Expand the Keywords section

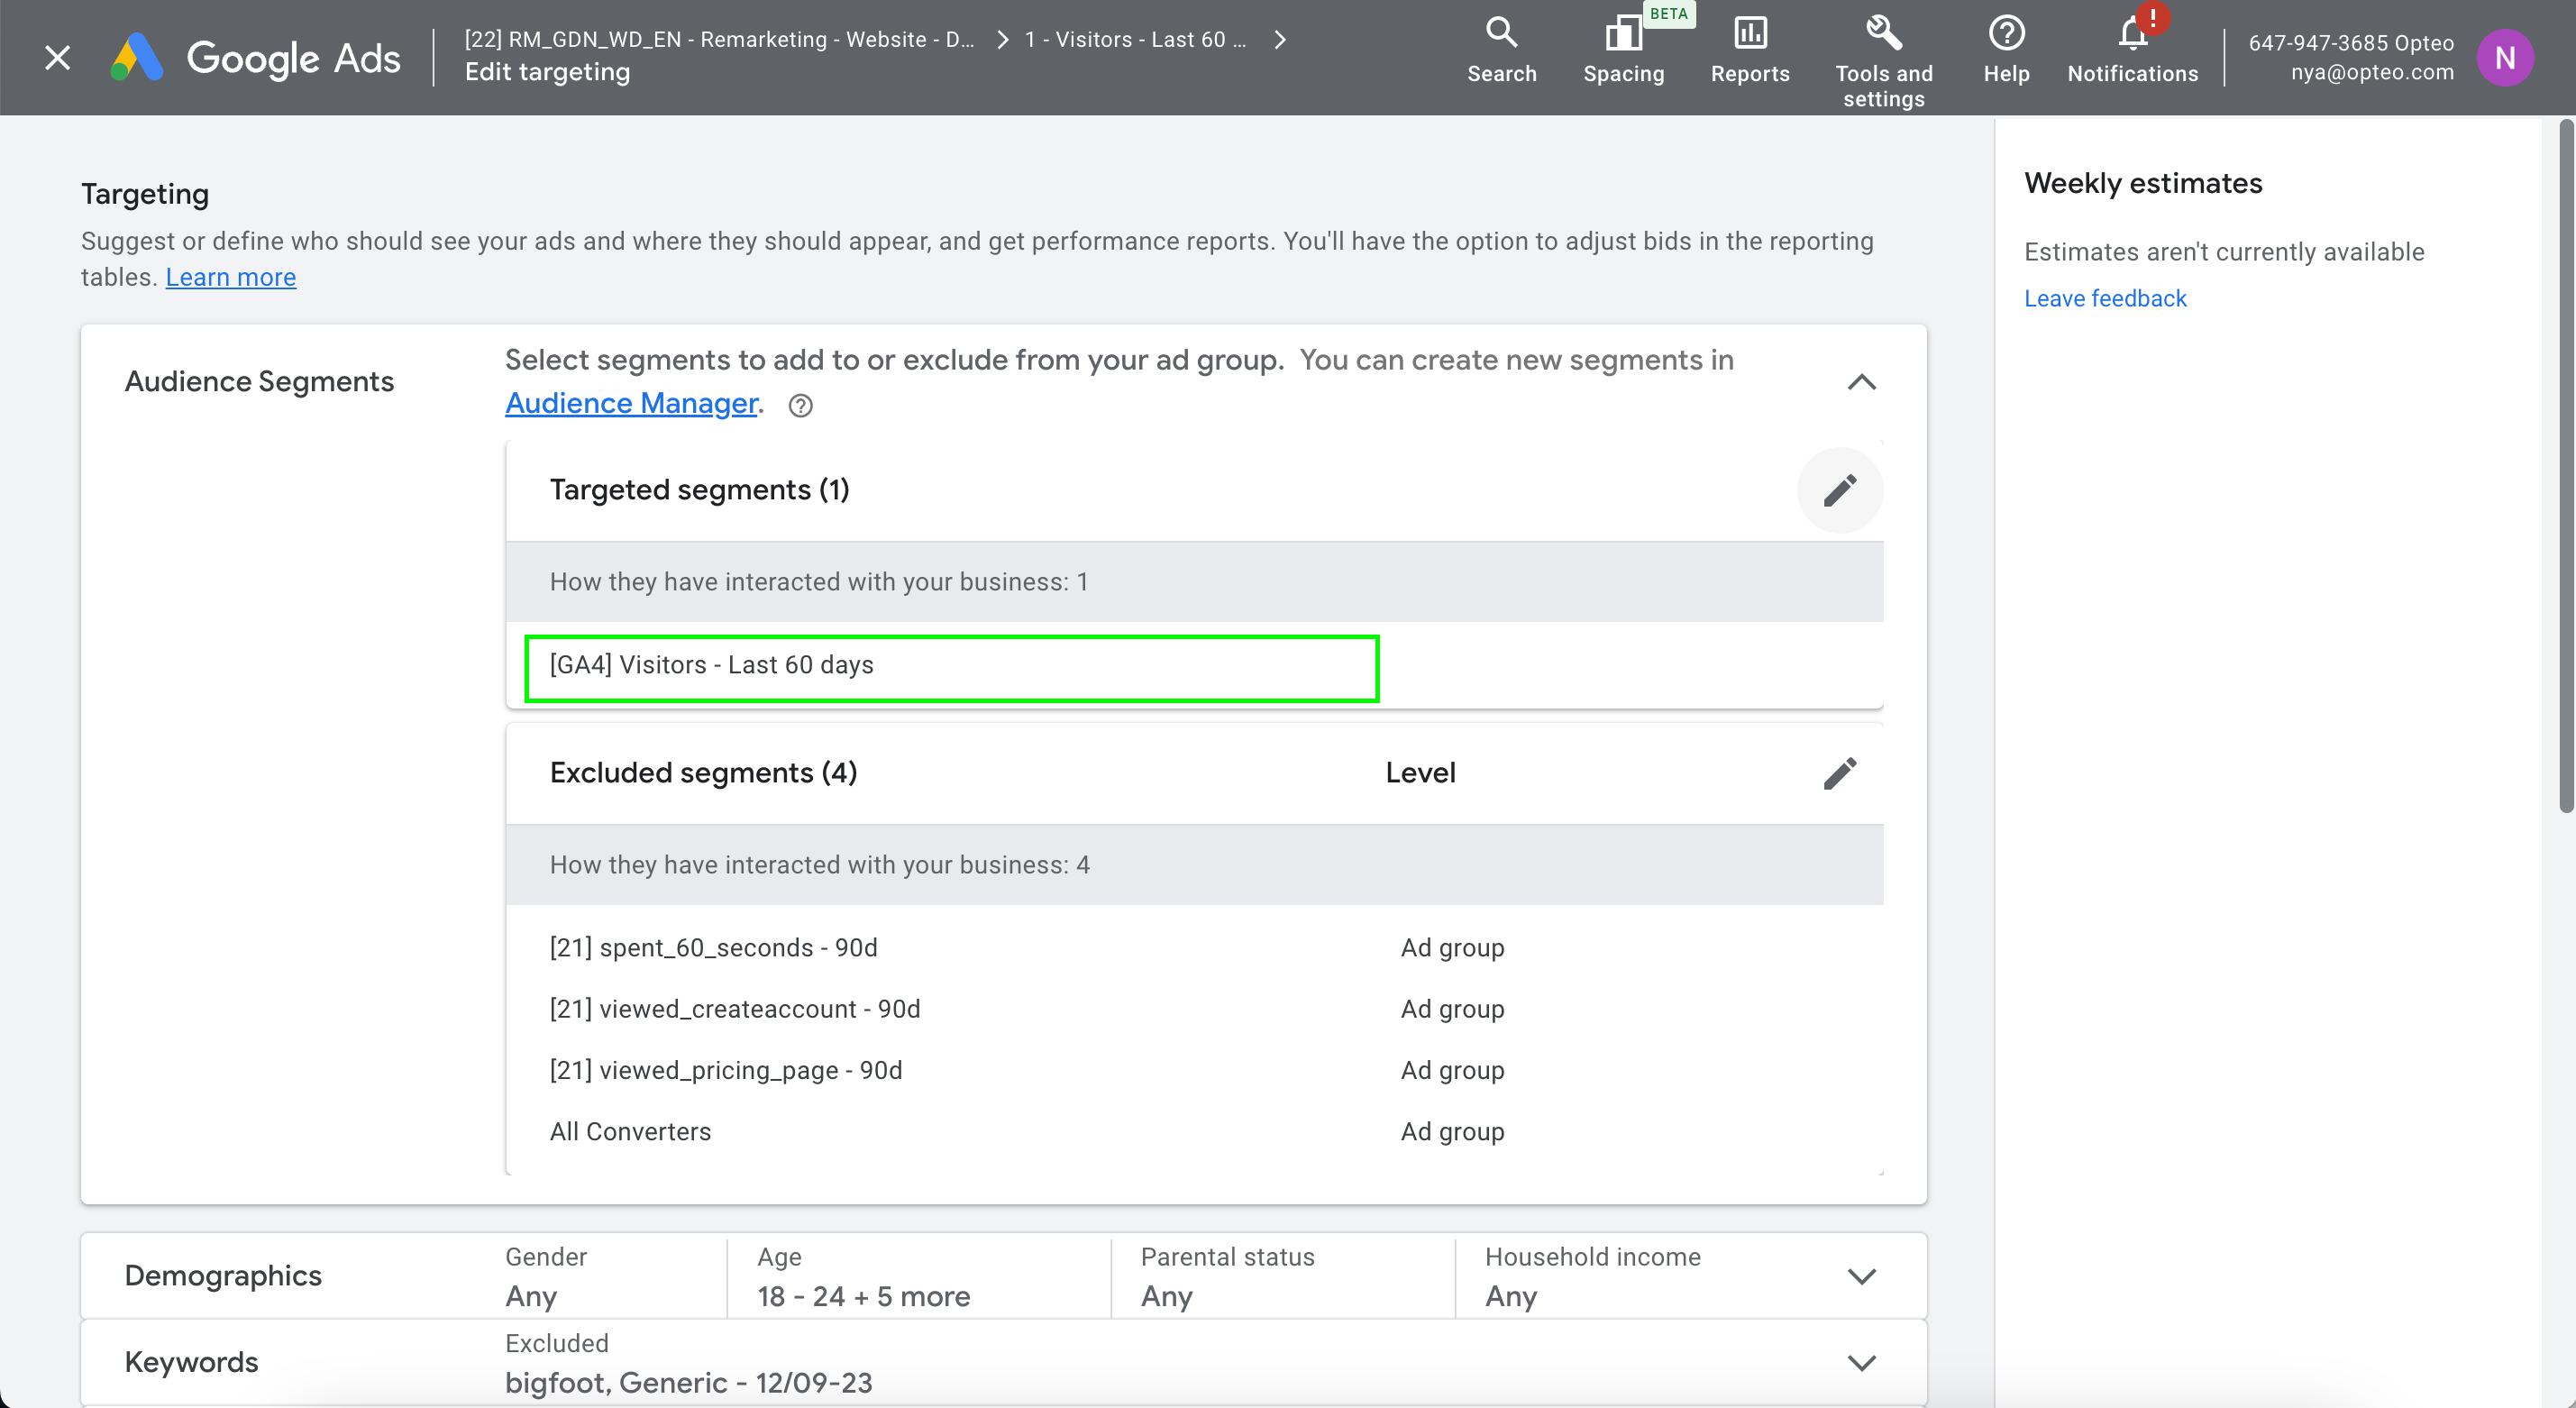(x=1861, y=1363)
